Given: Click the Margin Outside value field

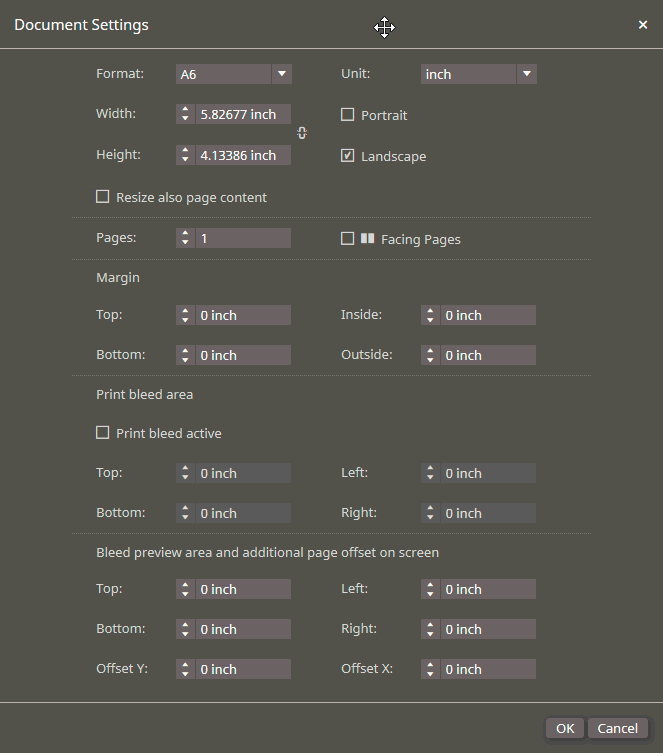Looking at the screenshot, I should coord(488,355).
